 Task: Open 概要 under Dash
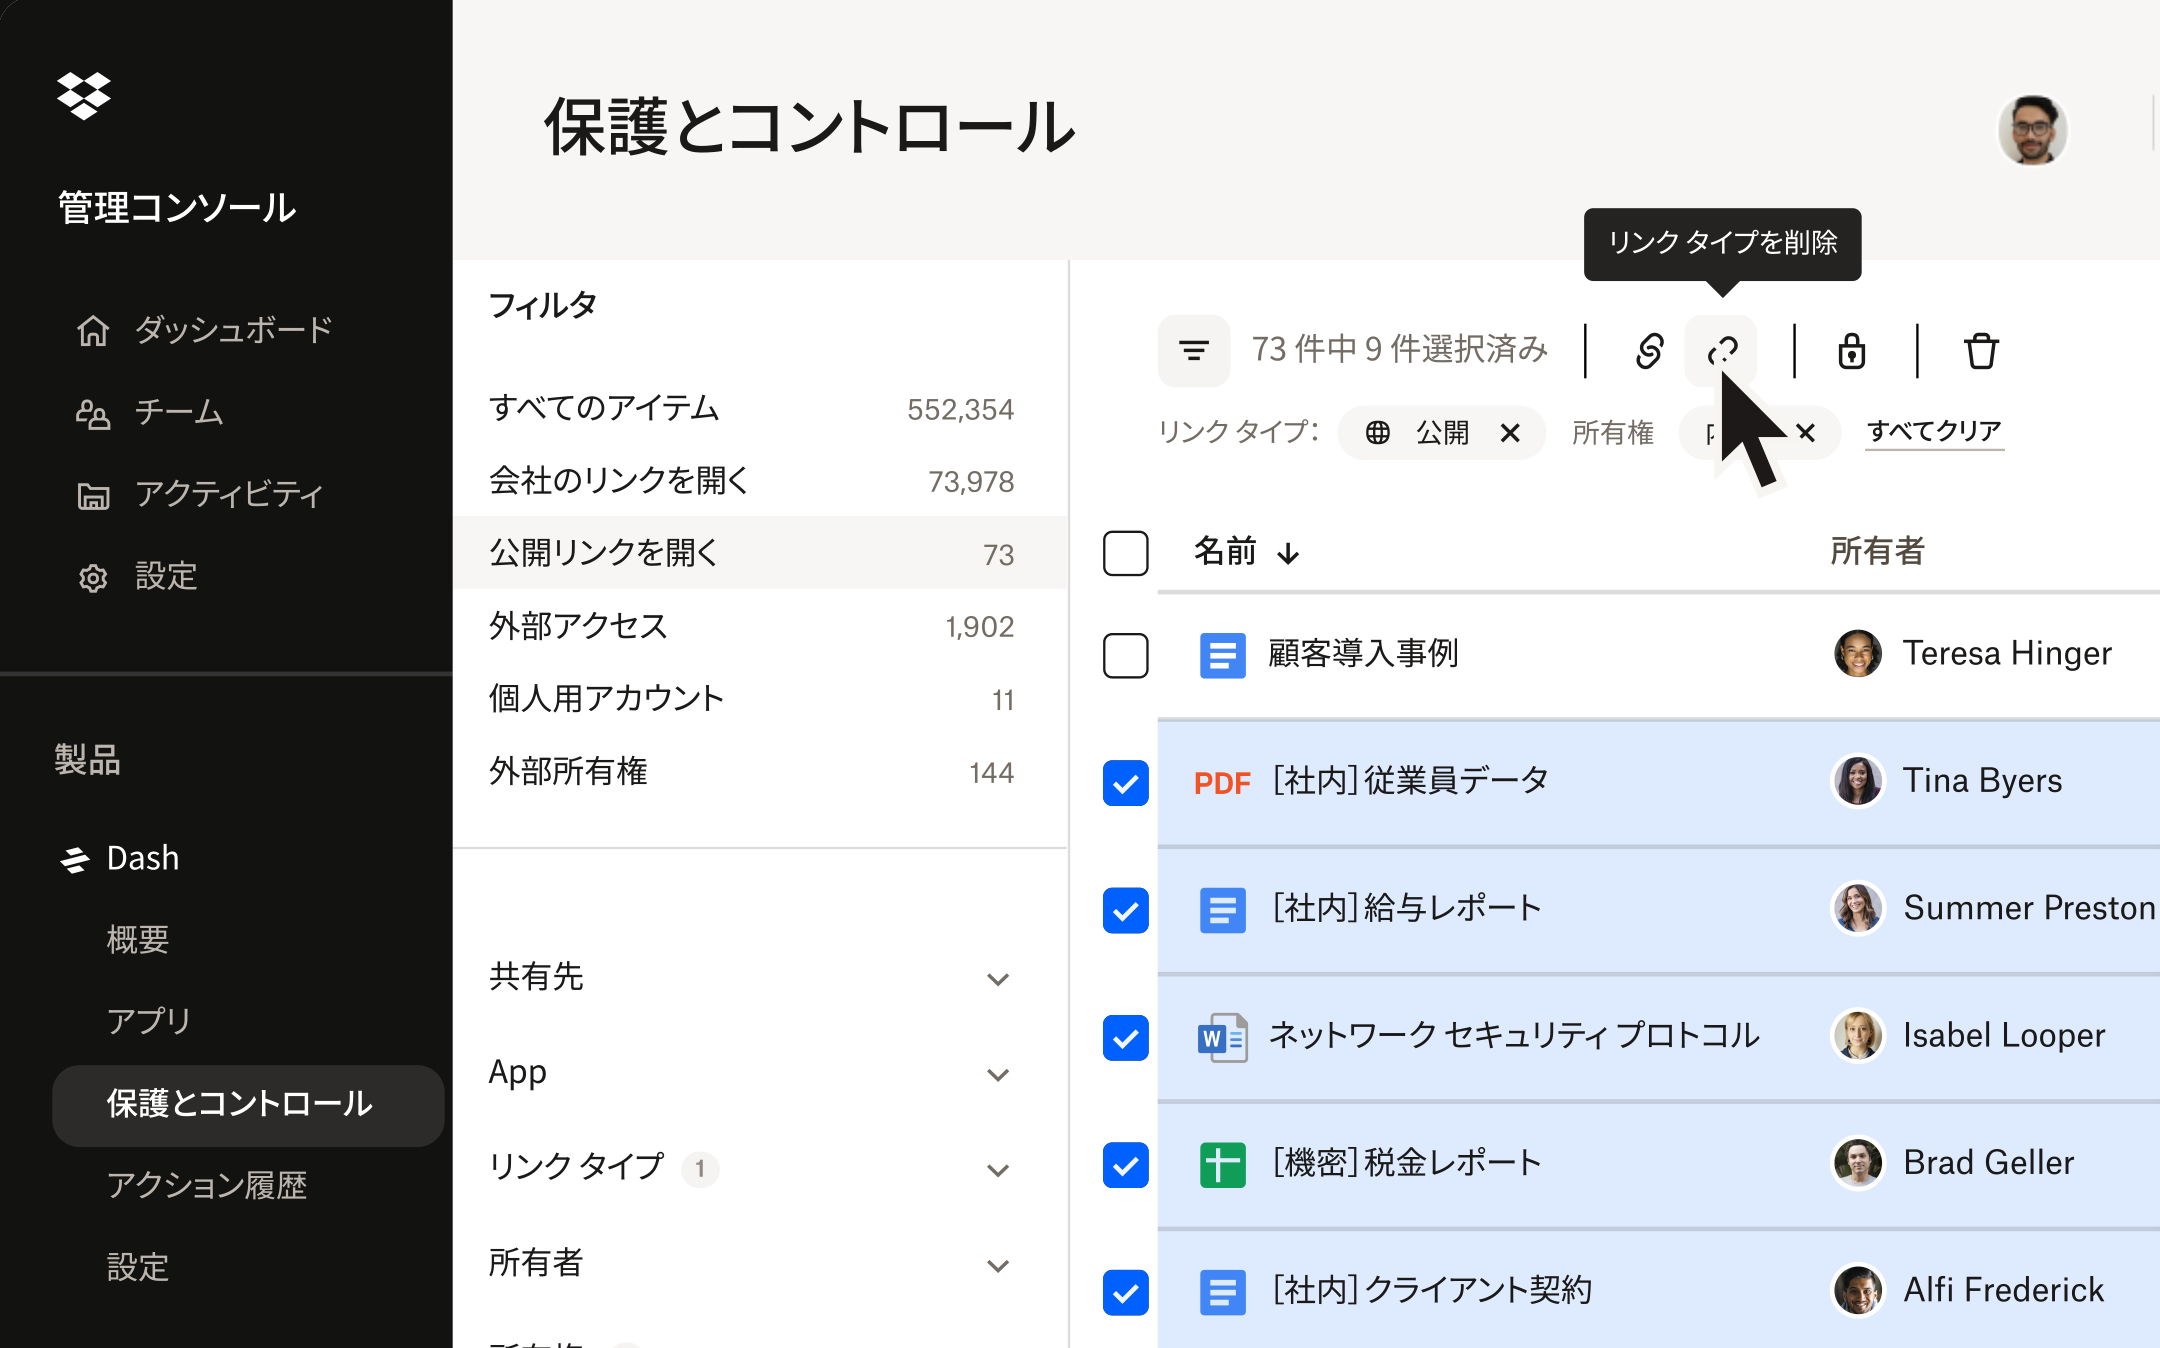click(138, 939)
